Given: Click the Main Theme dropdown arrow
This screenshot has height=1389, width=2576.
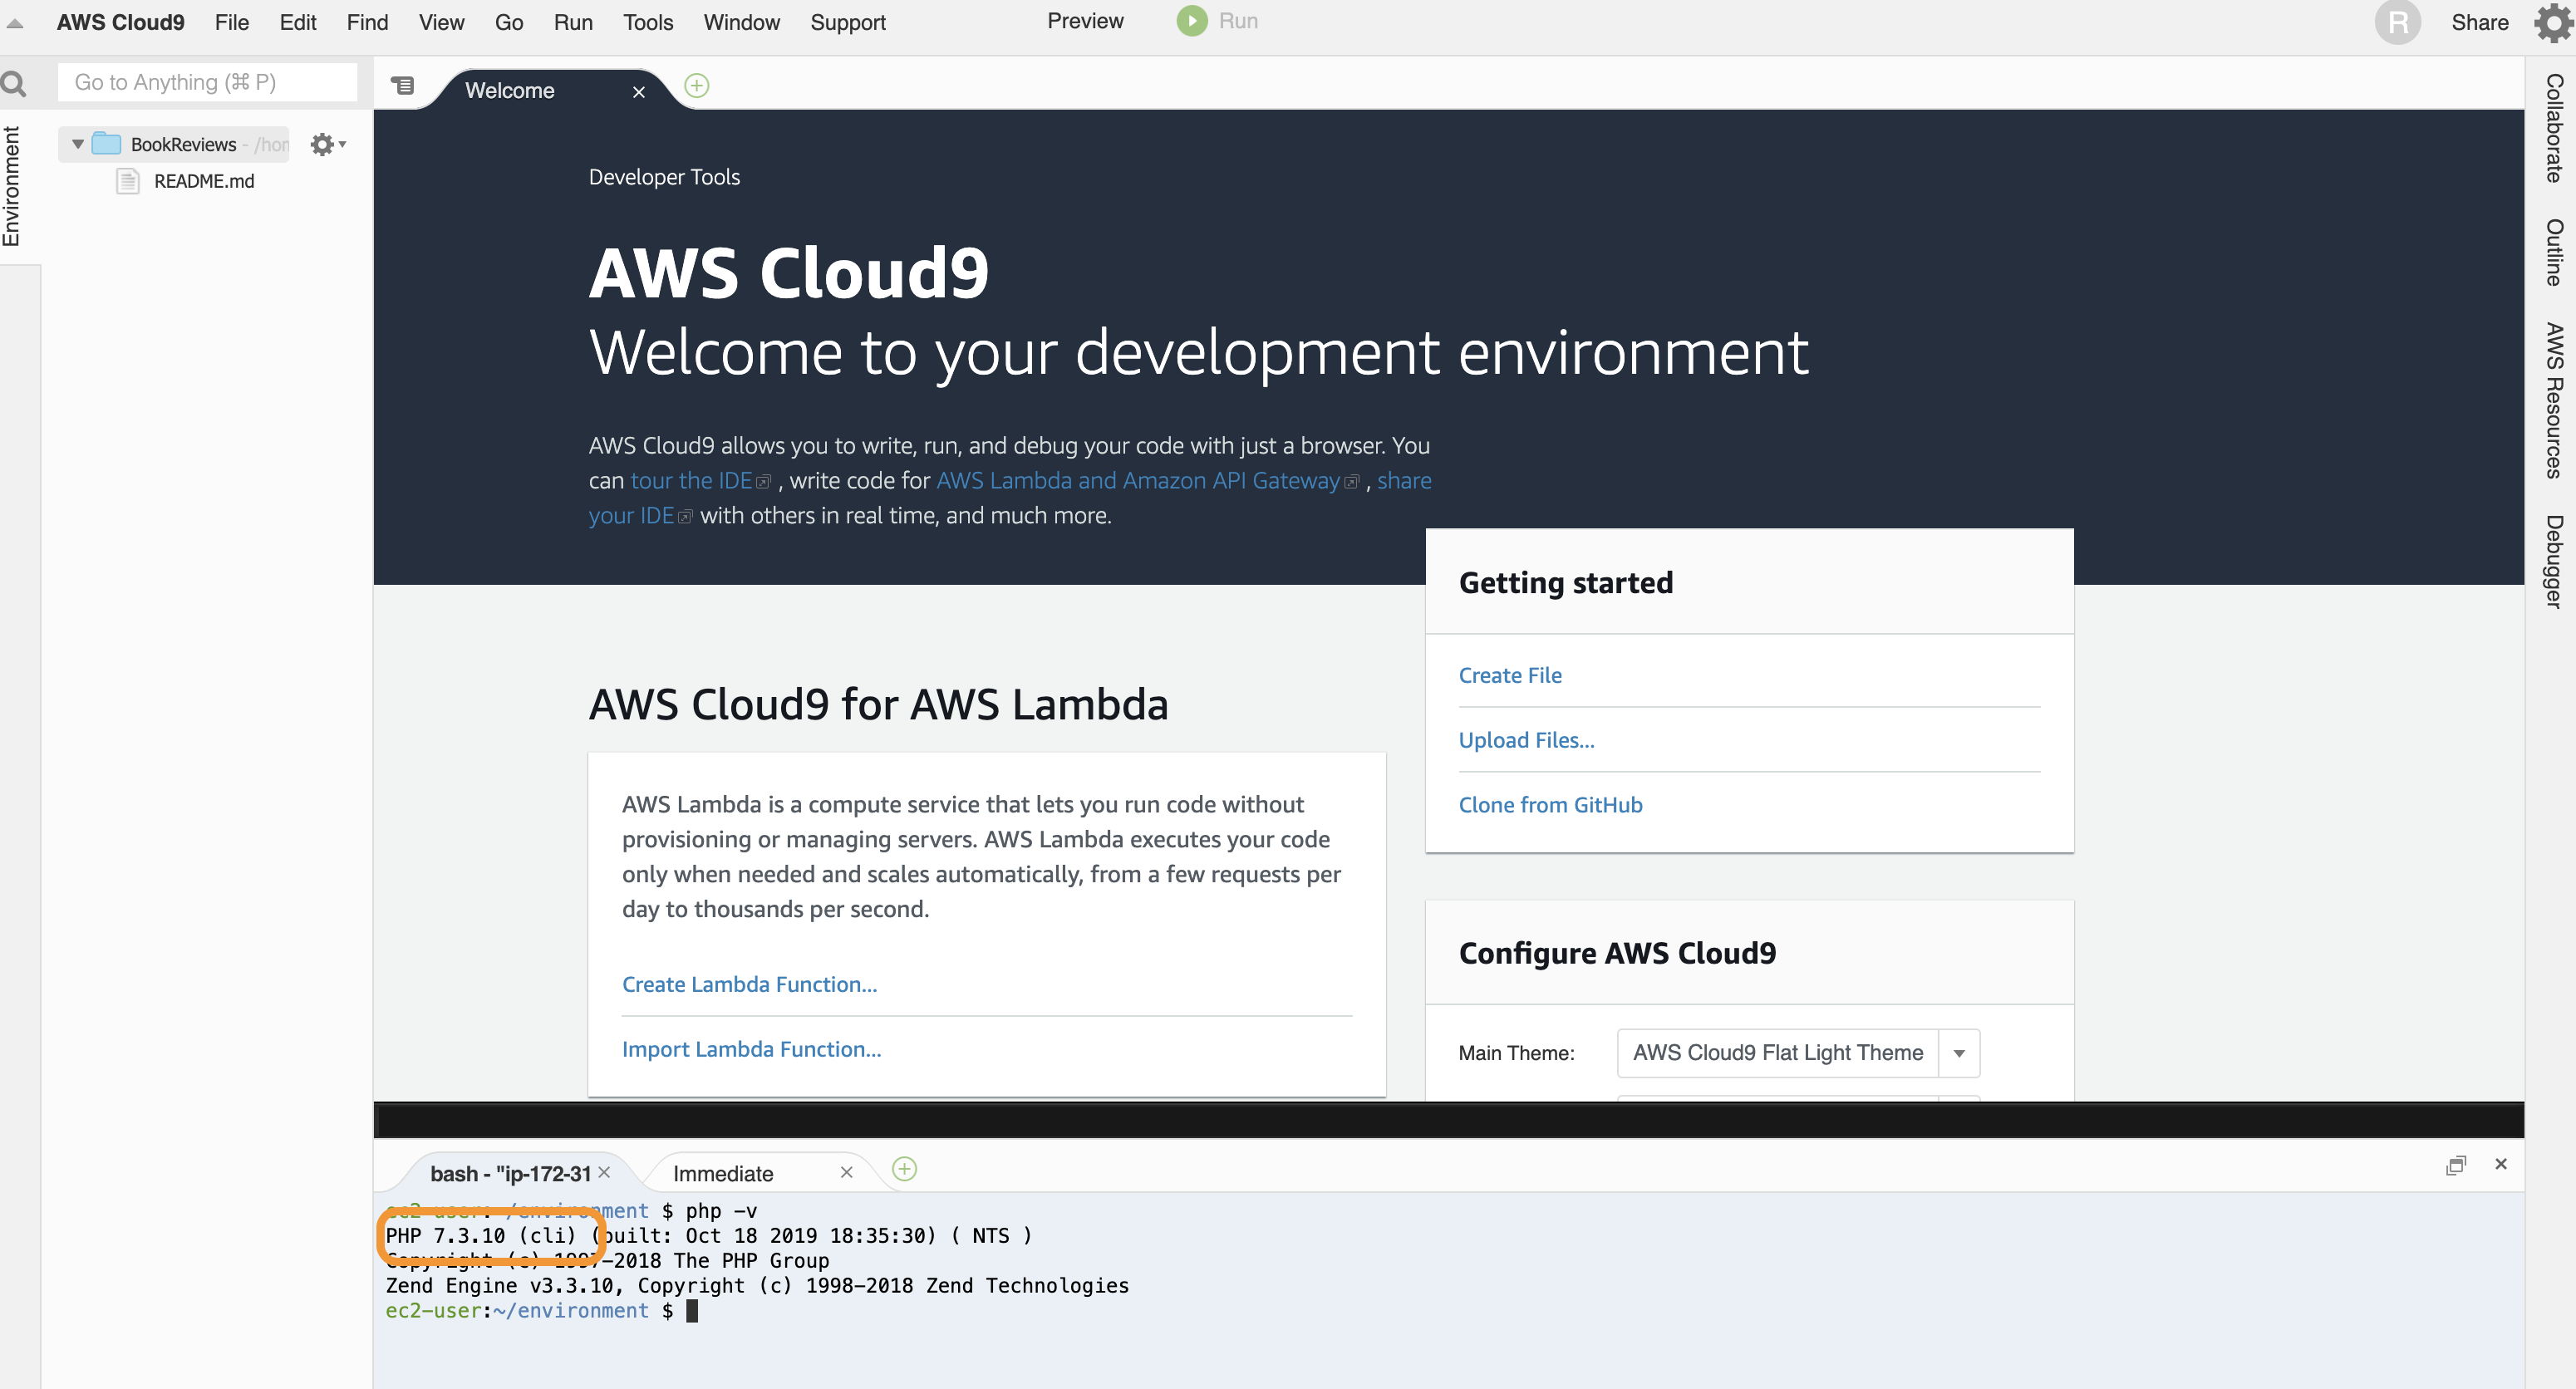Looking at the screenshot, I should coord(1958,1053).
